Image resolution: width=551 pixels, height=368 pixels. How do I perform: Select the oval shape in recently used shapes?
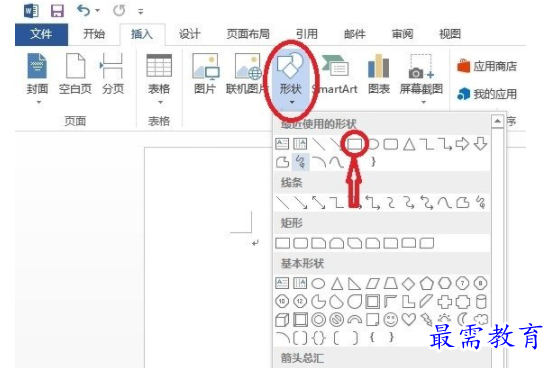(x=373, y=144)
